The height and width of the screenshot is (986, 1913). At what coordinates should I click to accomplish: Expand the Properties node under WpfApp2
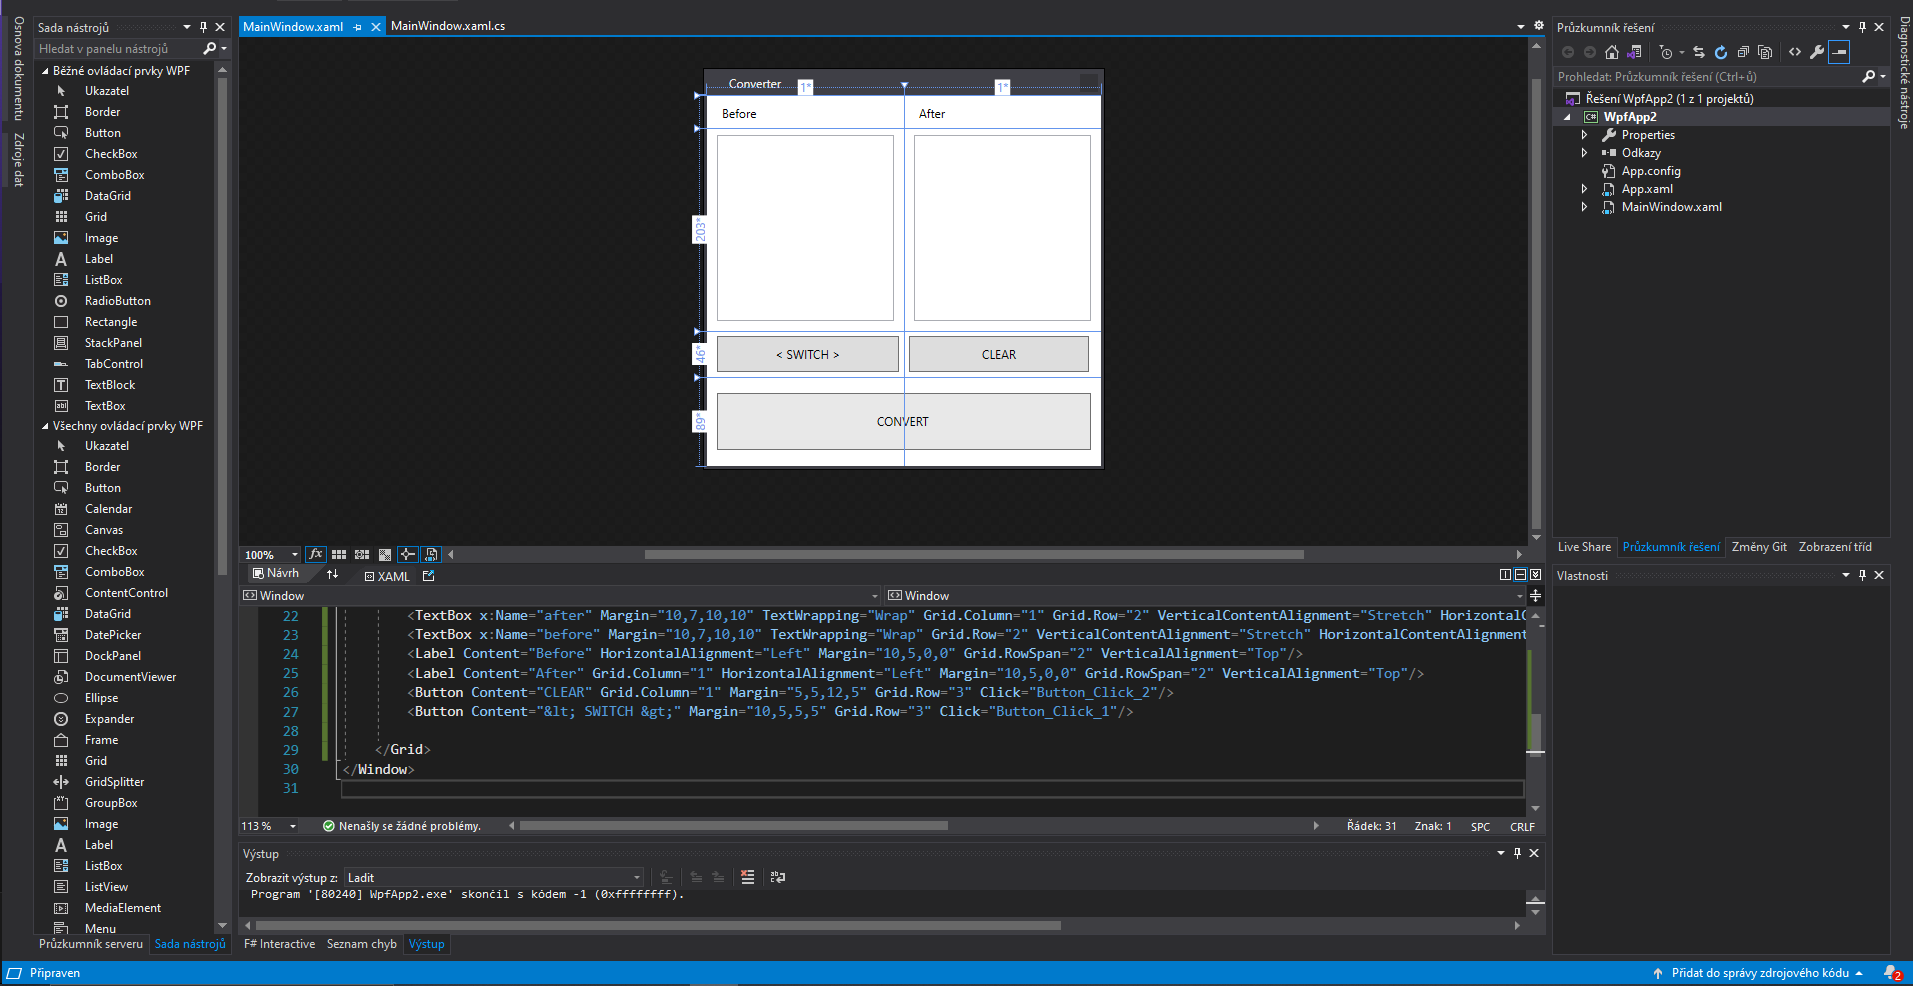(1584, 135)
